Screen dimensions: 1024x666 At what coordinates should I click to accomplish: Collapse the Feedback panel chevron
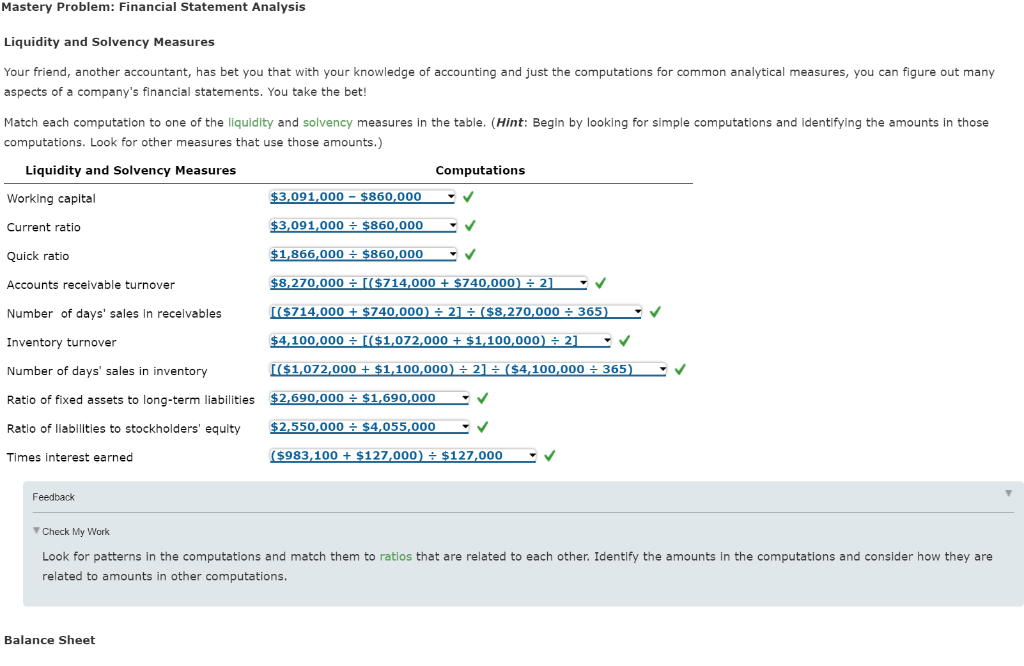pyautogui.click(x=1008, y=491)
